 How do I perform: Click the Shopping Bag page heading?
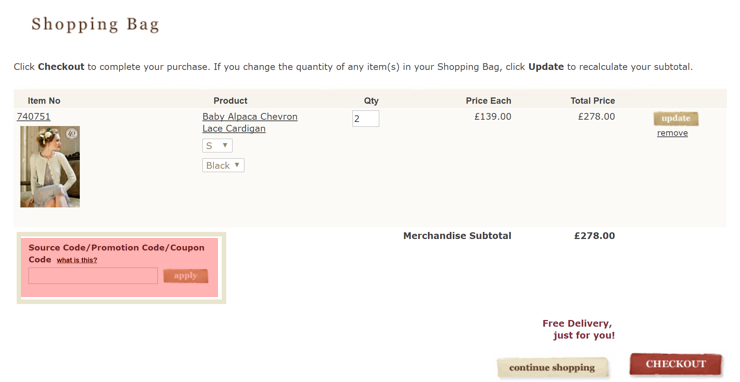[95, 24]
